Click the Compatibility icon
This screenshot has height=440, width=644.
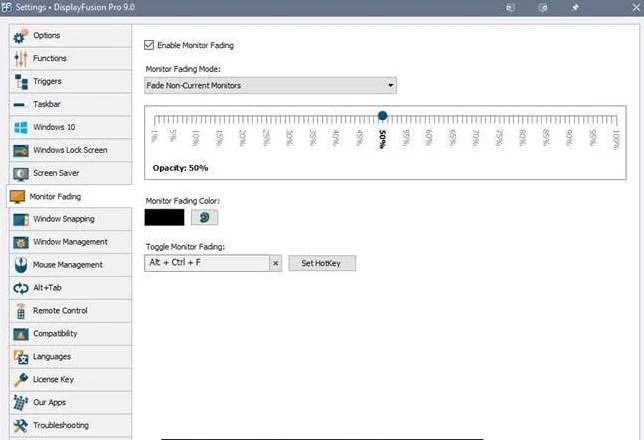click(21, 334)
